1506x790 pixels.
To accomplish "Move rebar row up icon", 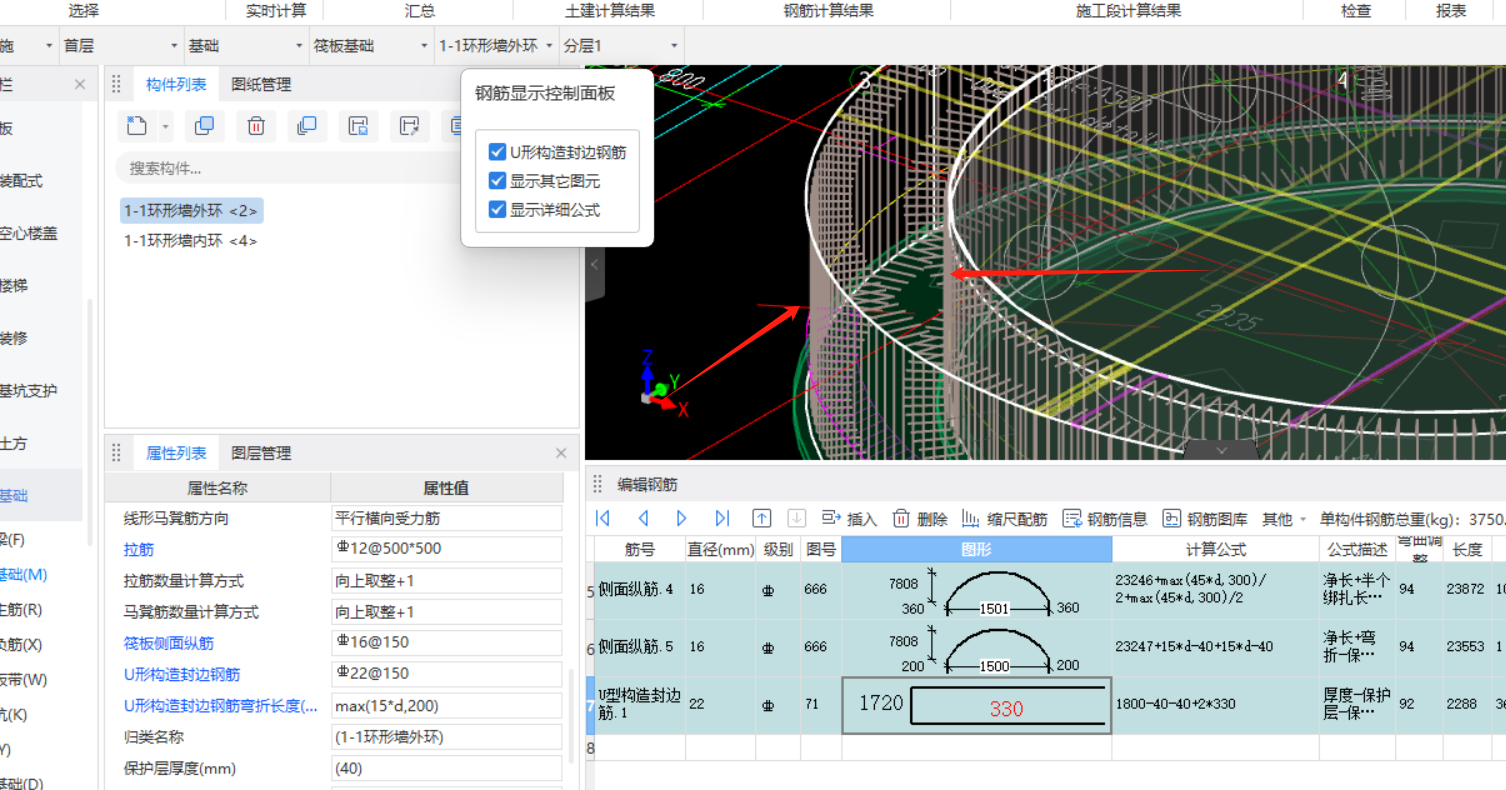I will point(762,518).
